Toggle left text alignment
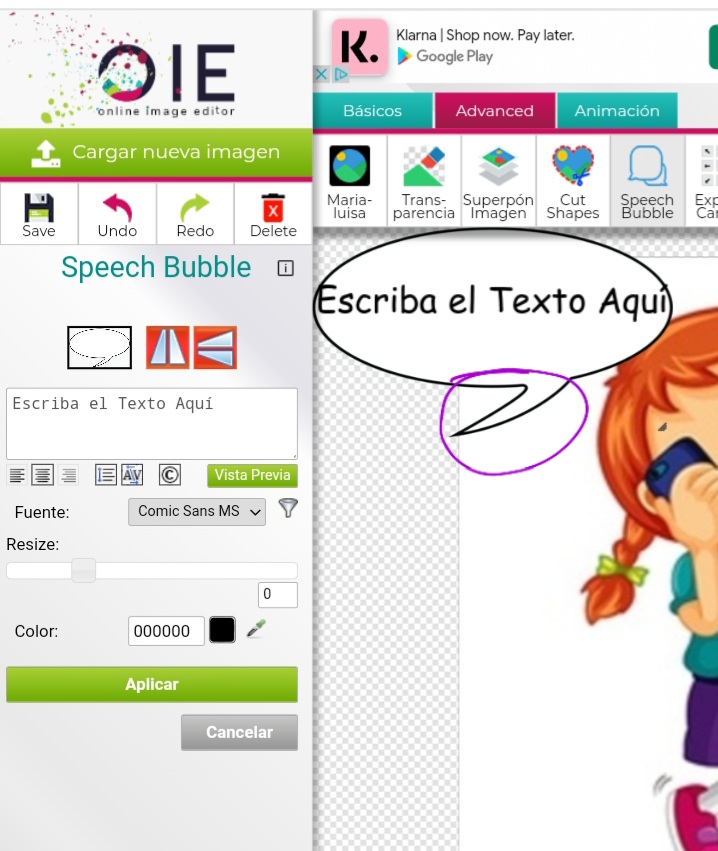718x851 pixels. tap(17, 475)
